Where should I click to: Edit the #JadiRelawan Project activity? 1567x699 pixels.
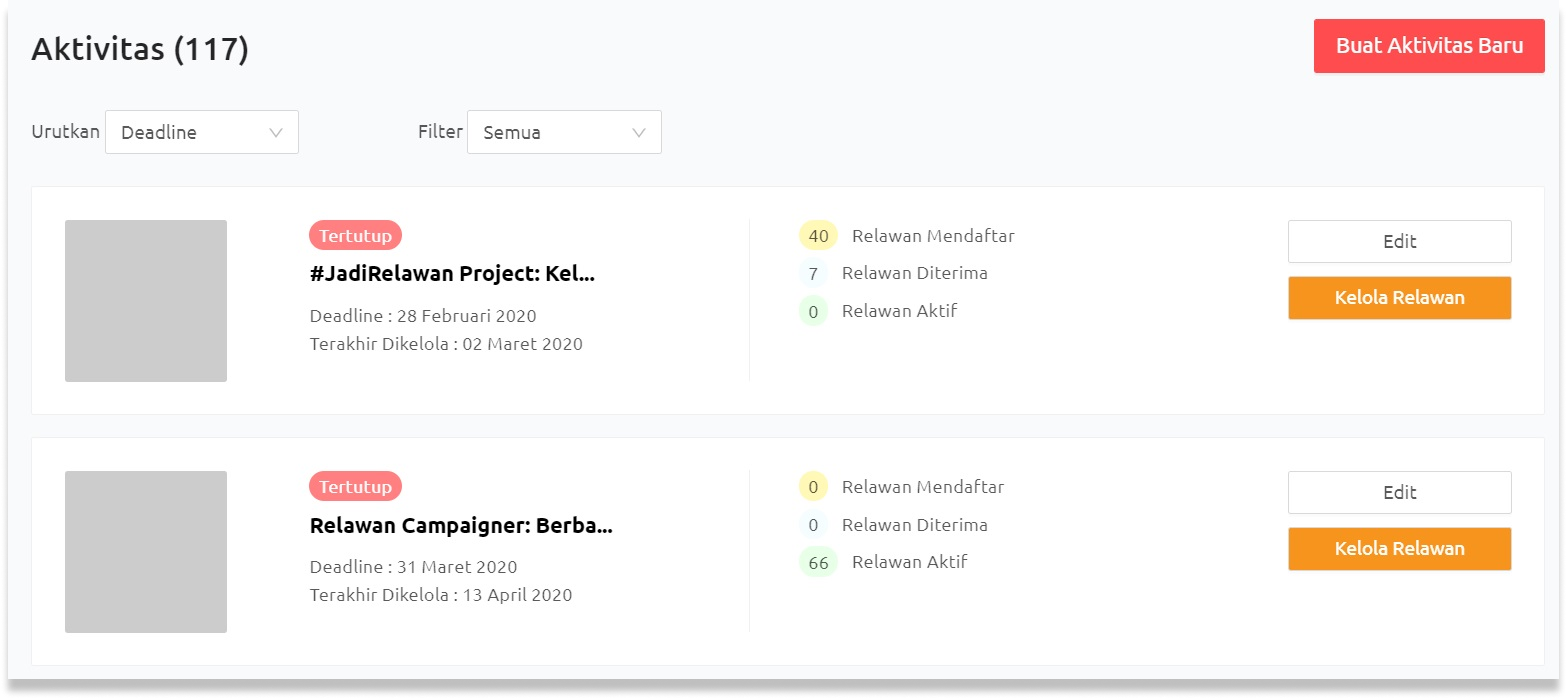(x=1399, y=241)
